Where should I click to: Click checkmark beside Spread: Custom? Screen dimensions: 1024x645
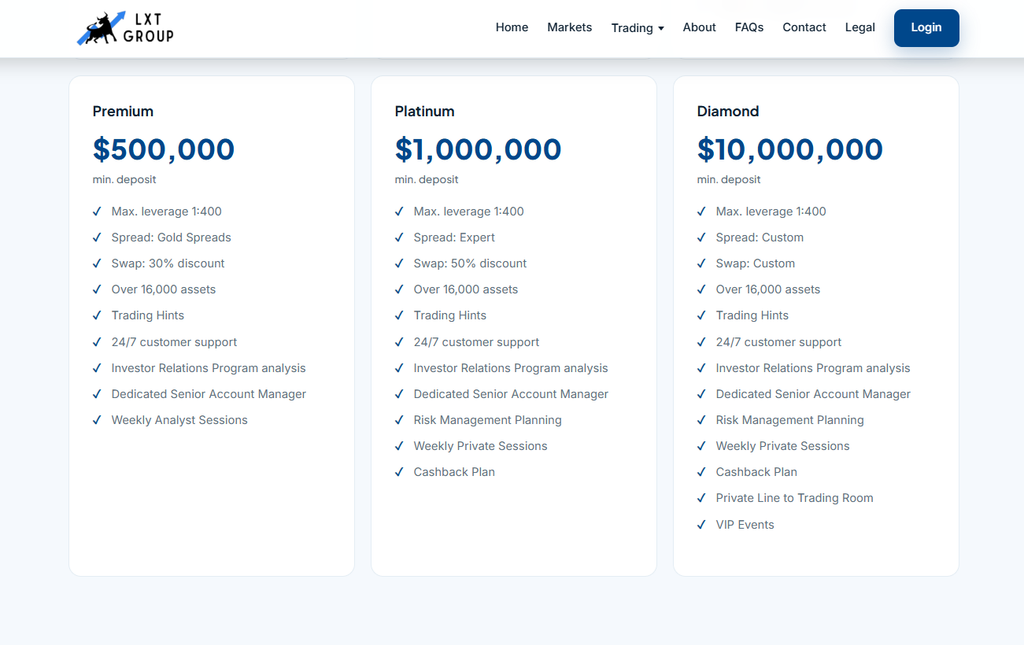(x=702, y=238)
